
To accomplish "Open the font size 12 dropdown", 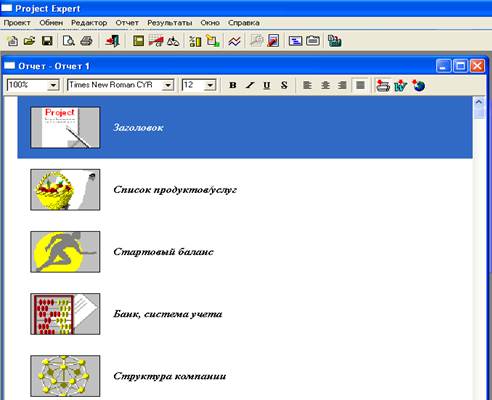I will pyautogui.click(x=210, y=85).
